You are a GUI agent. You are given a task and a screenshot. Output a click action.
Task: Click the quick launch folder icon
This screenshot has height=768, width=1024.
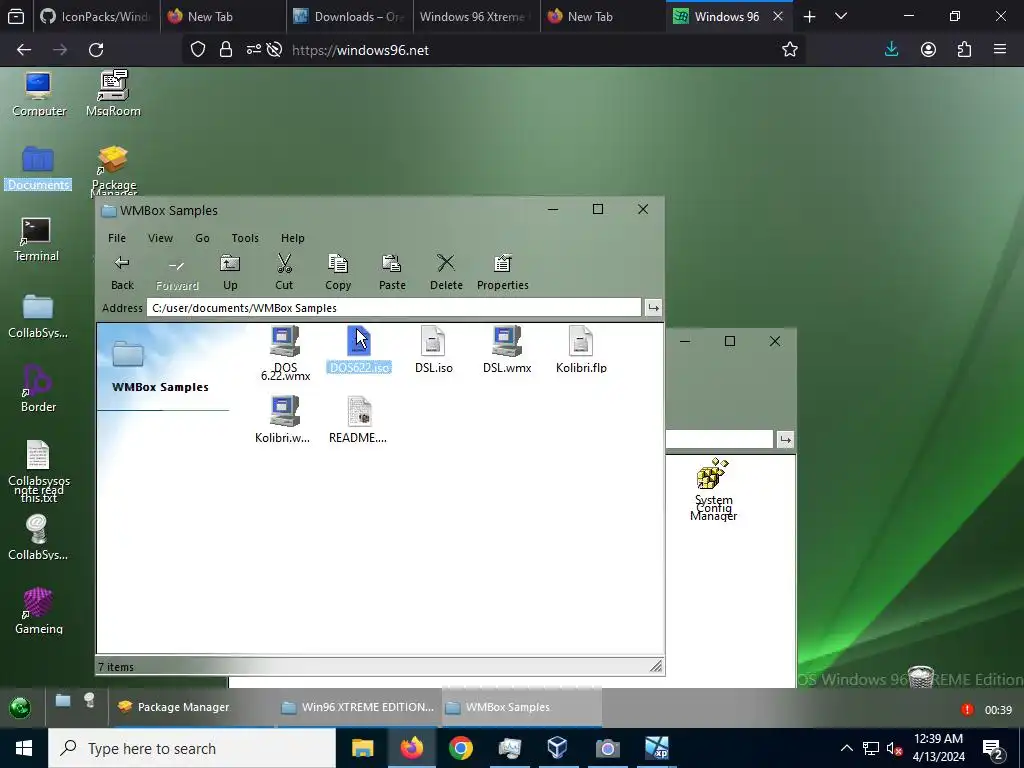pyautogui.click(x=63, y=700)
